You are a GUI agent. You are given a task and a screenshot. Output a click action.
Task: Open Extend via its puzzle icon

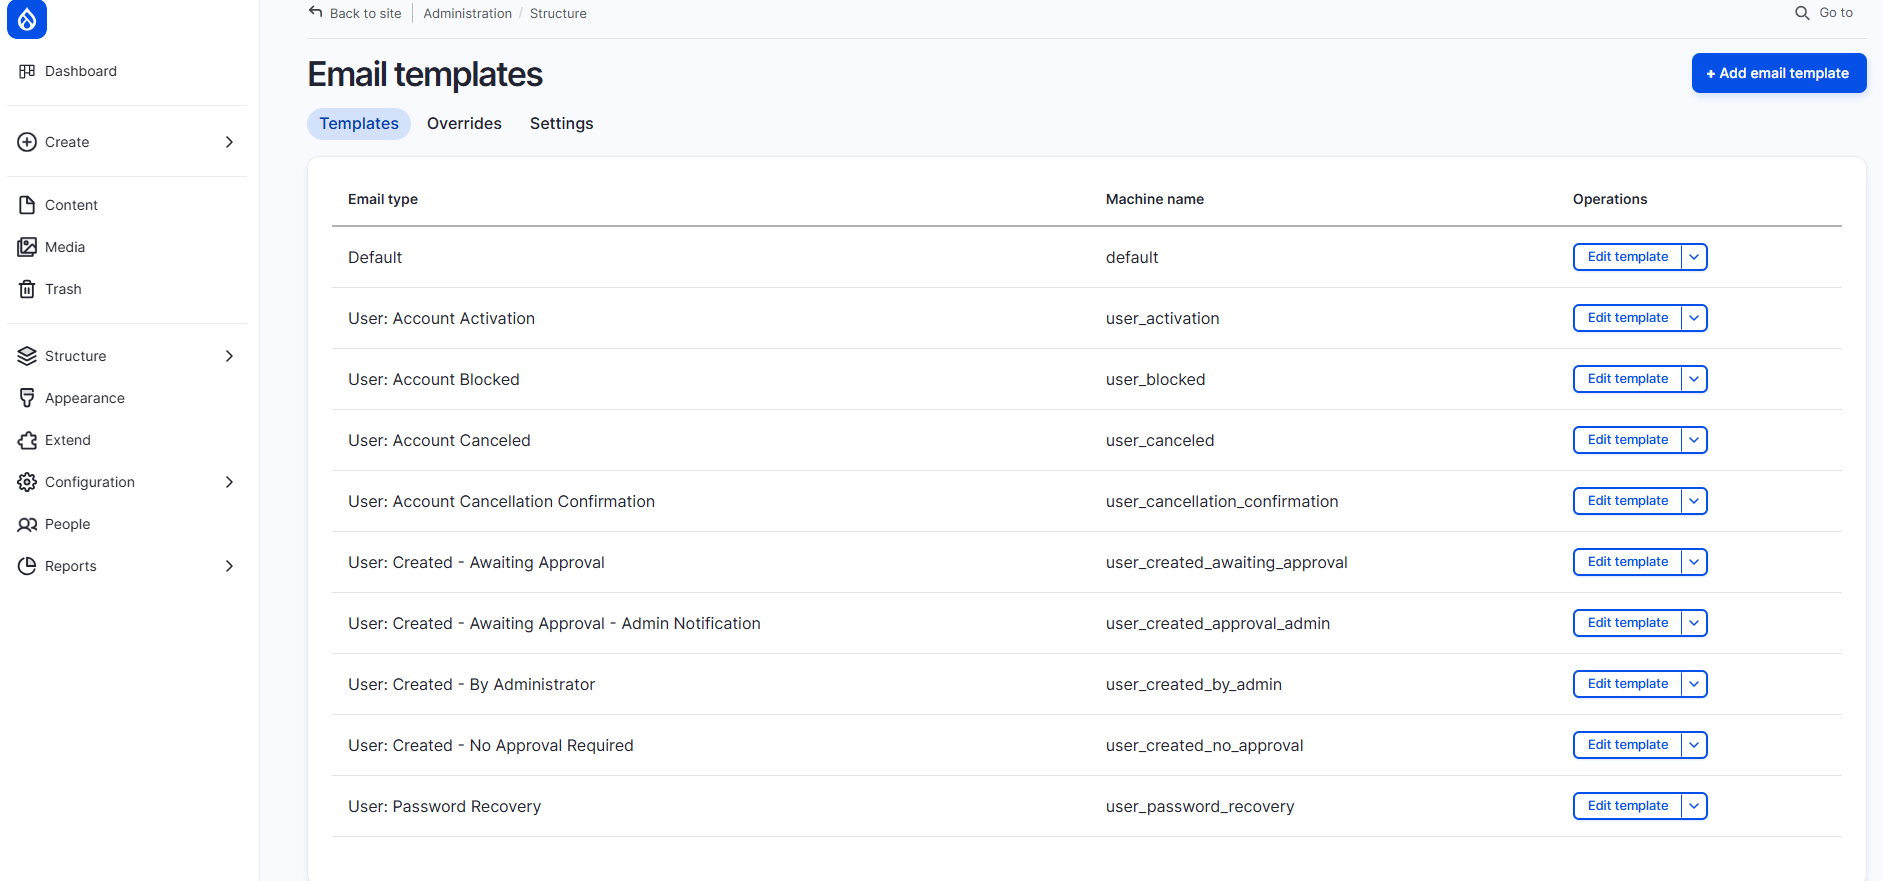[x=27, y=440]
